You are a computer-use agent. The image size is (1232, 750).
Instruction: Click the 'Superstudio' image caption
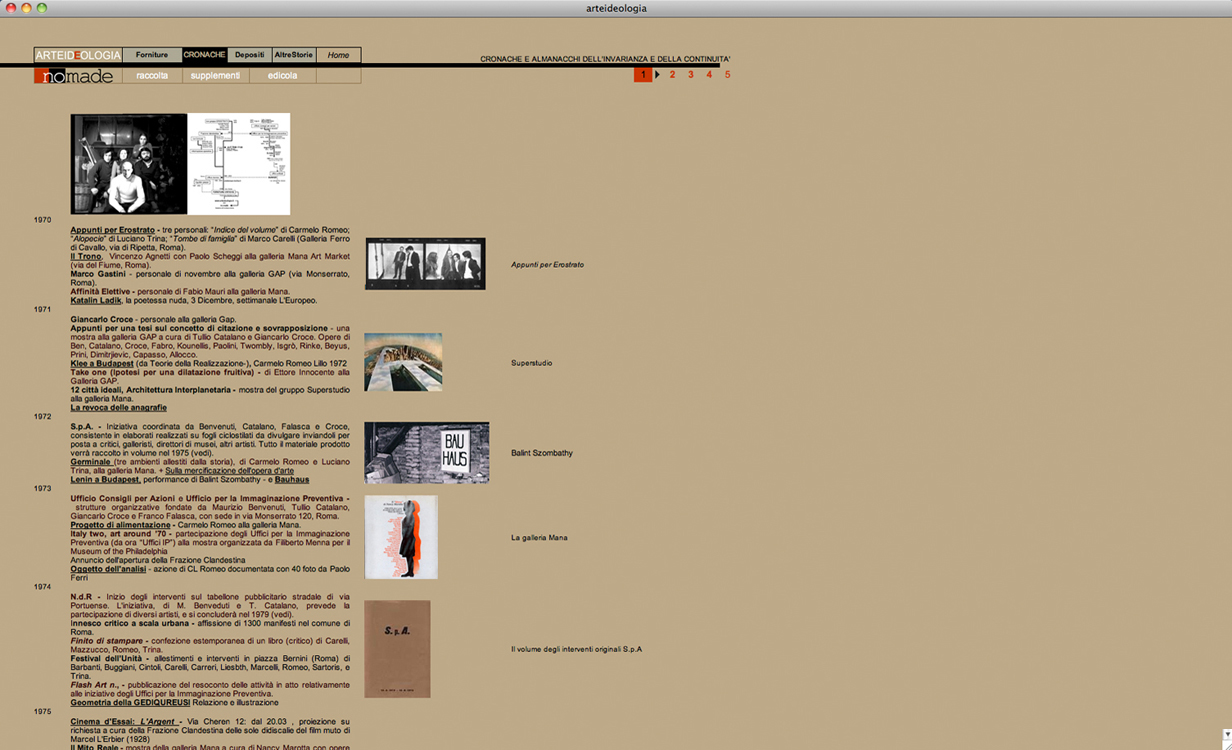(x=531, y=363)
